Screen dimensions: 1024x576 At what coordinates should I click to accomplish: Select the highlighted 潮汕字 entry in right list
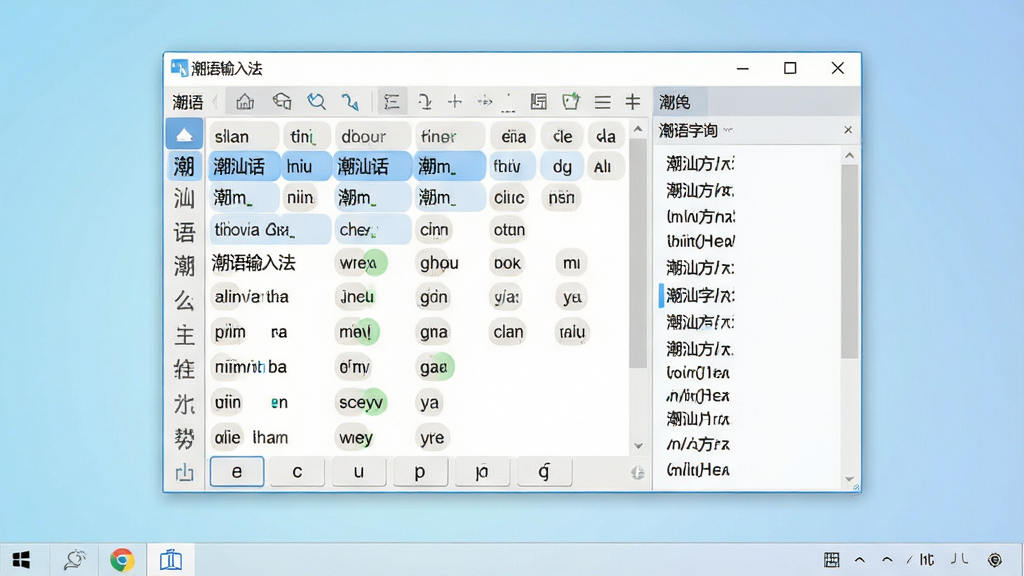tap(700, 295)
